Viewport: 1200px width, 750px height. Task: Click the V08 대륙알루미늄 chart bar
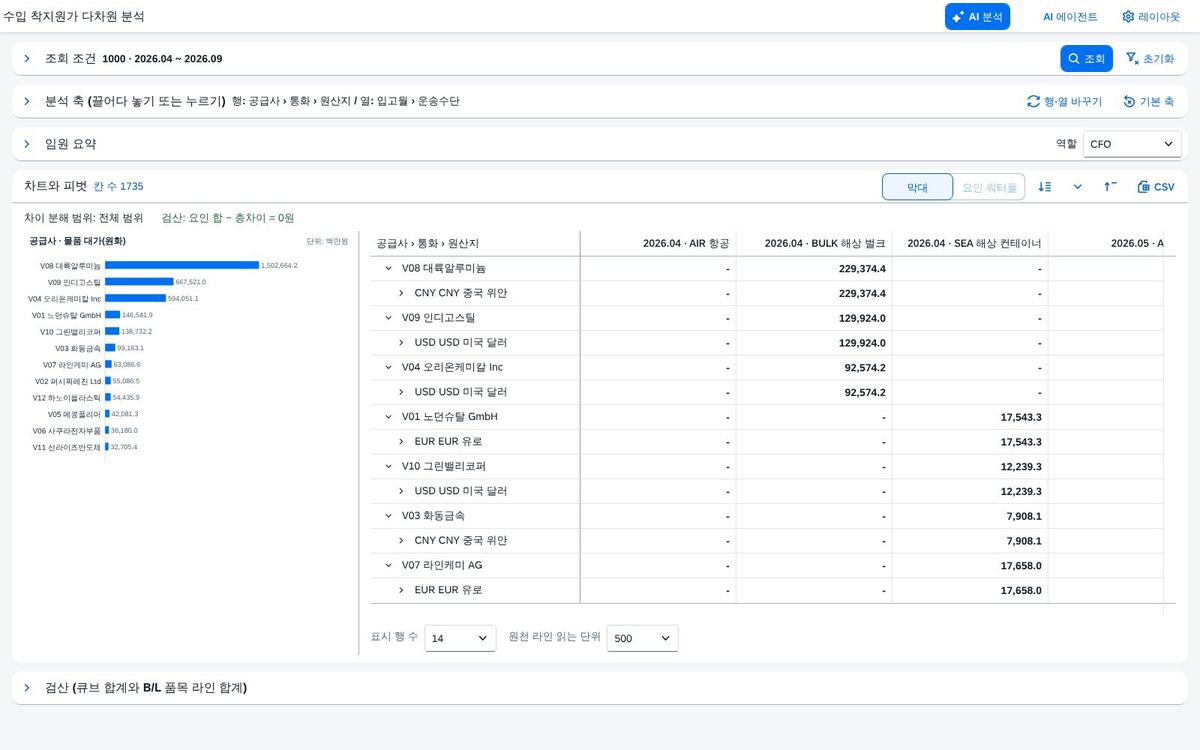pyautogui.click(x=182, y=265)
